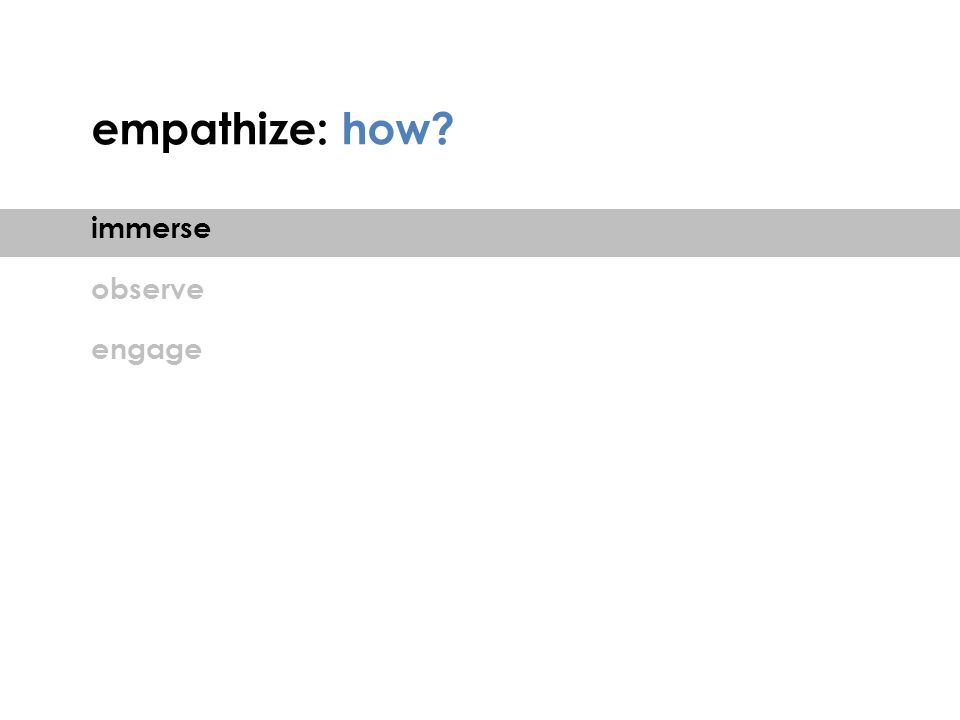
Task: Click the question mark after "how"
Action: tap(442, 129)
